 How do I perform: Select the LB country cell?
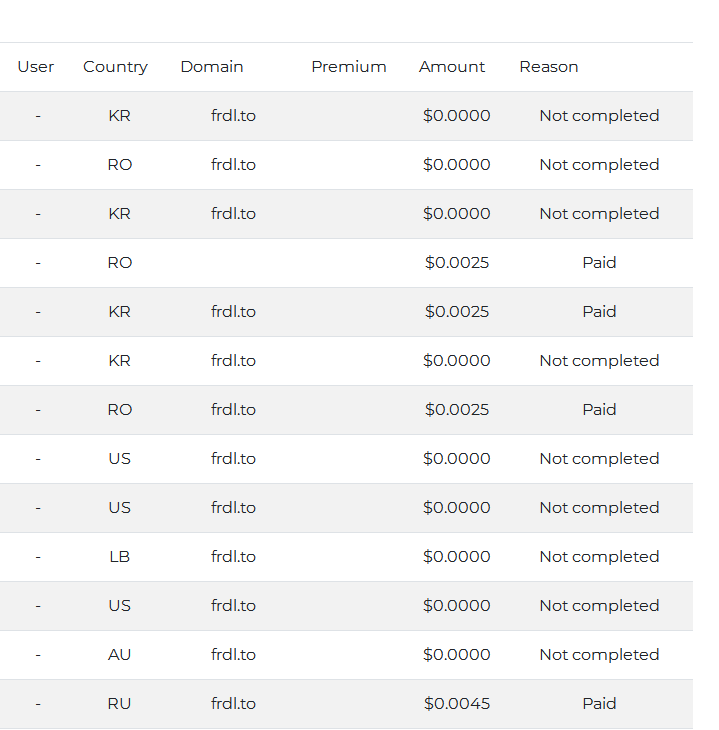pos(119,557)
